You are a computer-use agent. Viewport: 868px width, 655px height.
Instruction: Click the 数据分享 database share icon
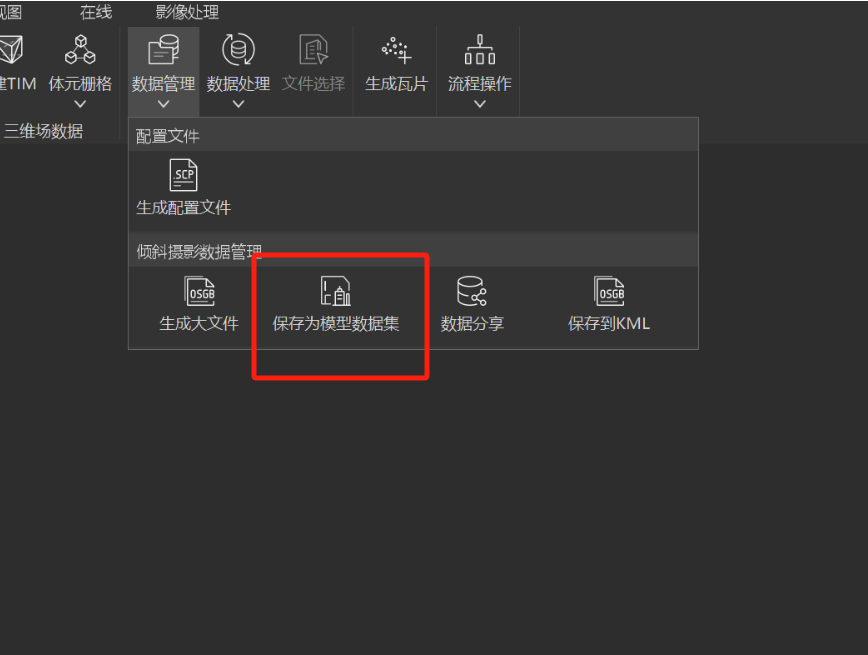pos(472,291)
